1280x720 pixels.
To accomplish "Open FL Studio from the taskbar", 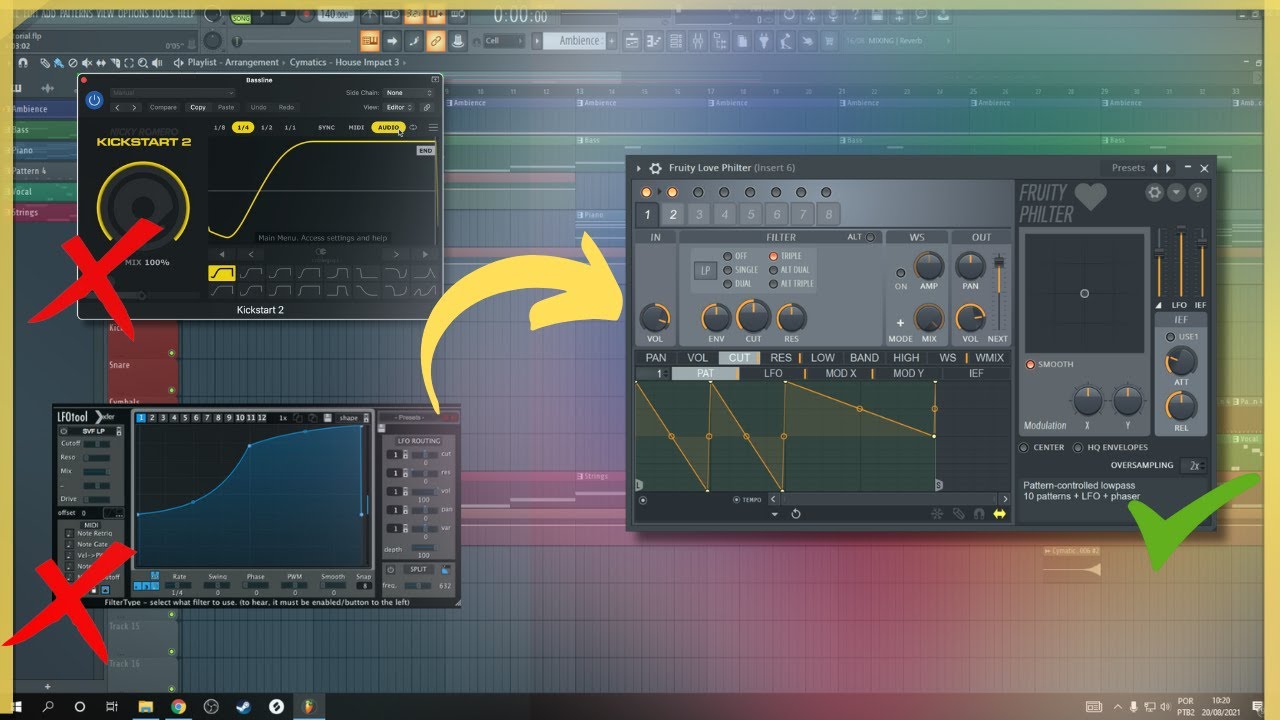I will click(x=311, y=706).
